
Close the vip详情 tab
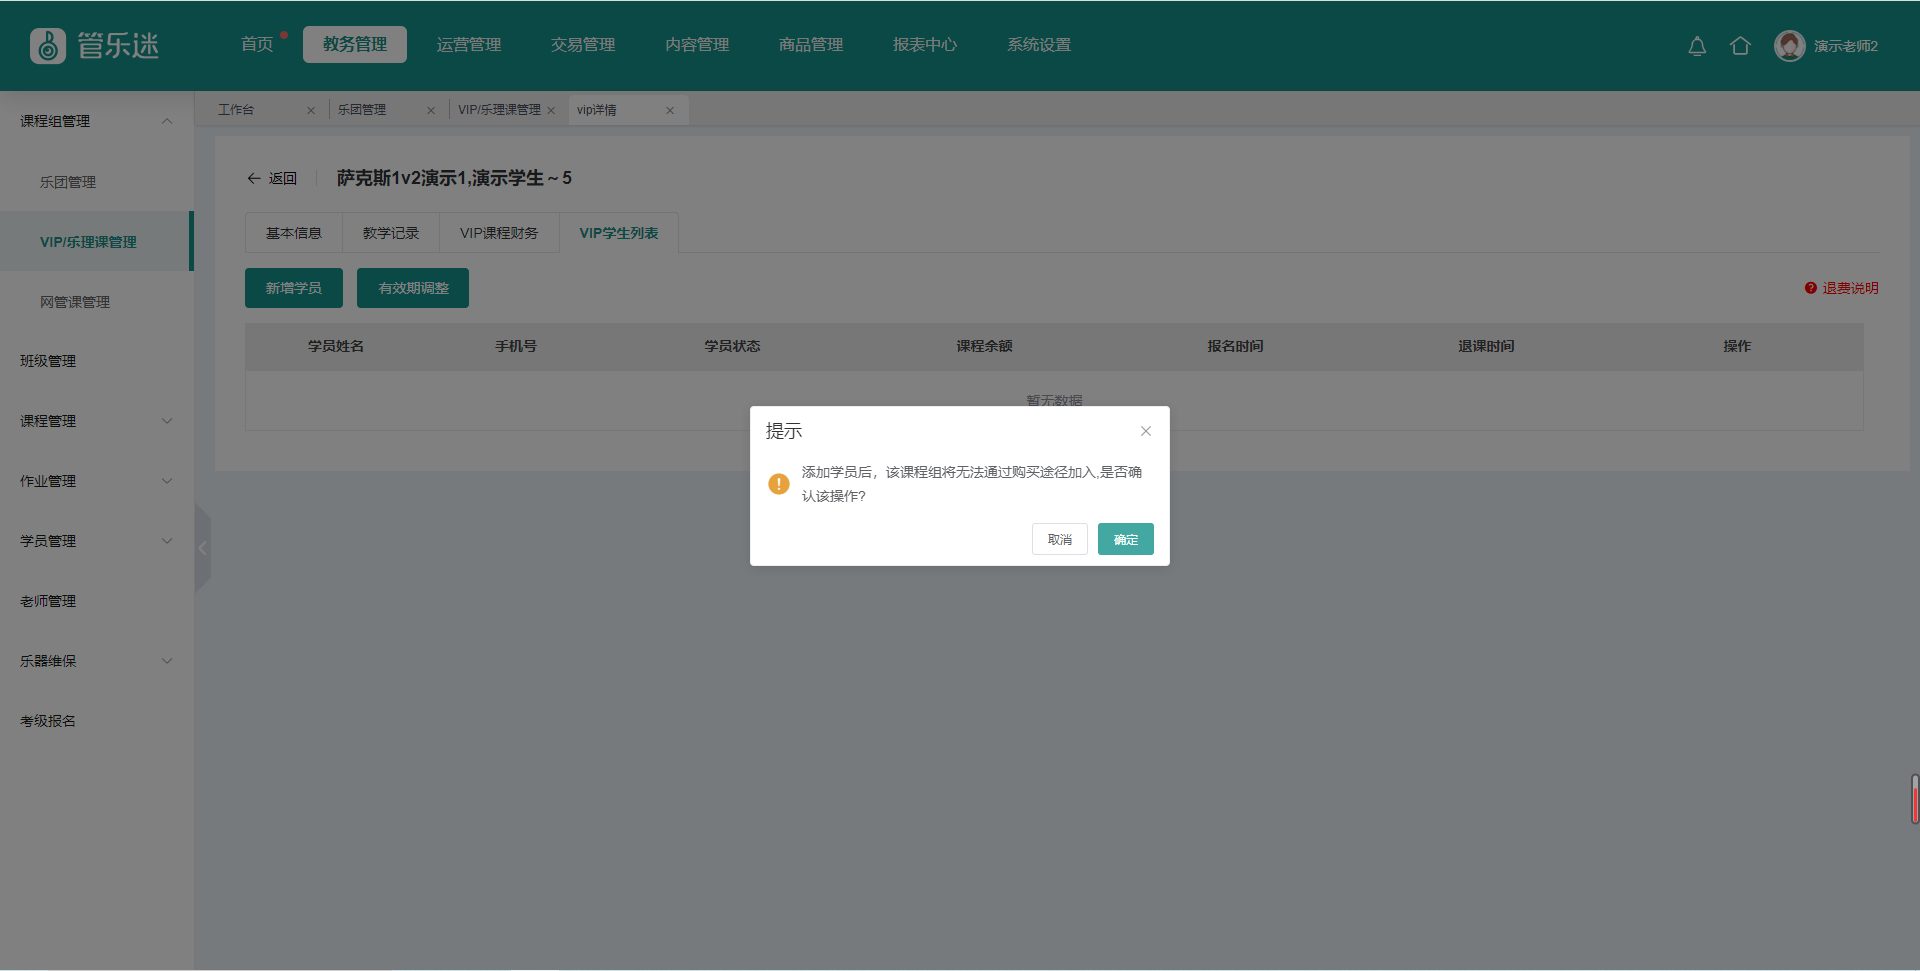tap(670, 110)
